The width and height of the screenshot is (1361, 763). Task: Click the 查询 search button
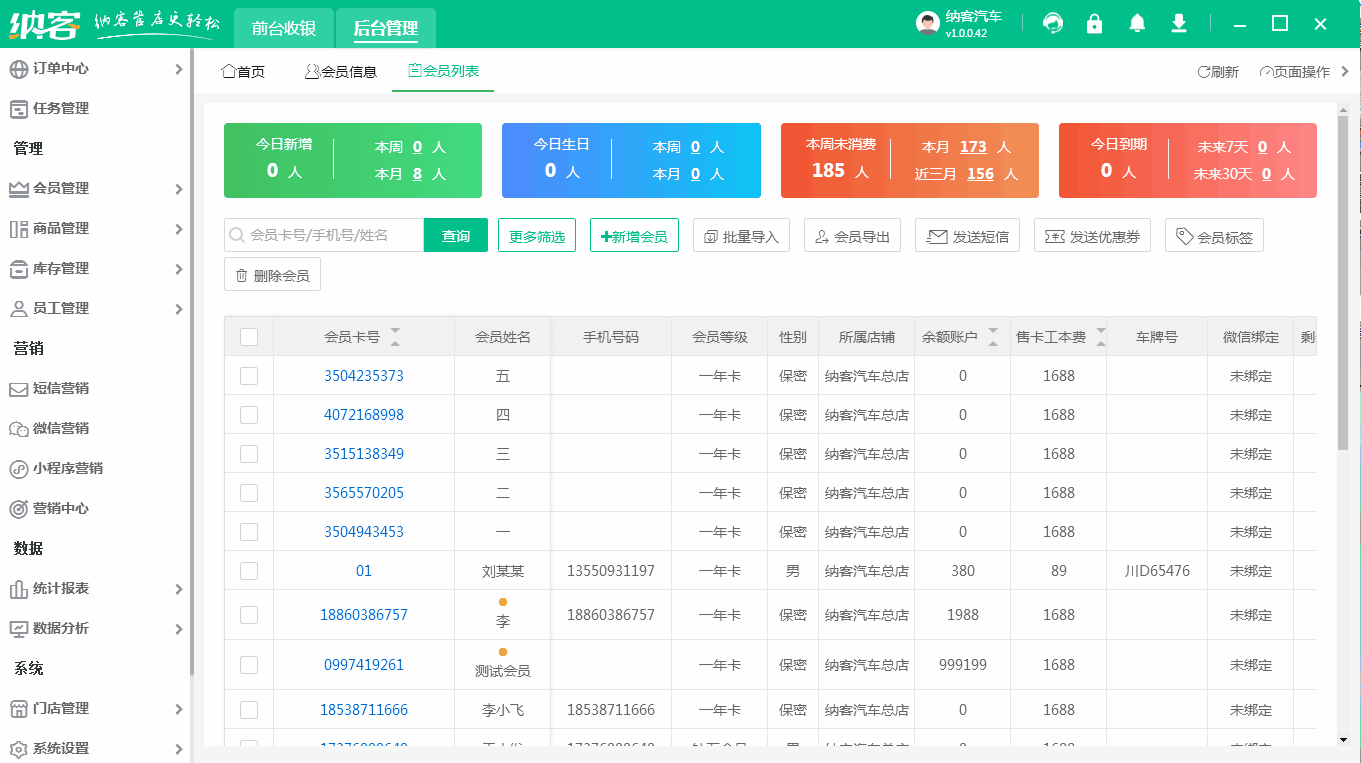pos(455,235)
